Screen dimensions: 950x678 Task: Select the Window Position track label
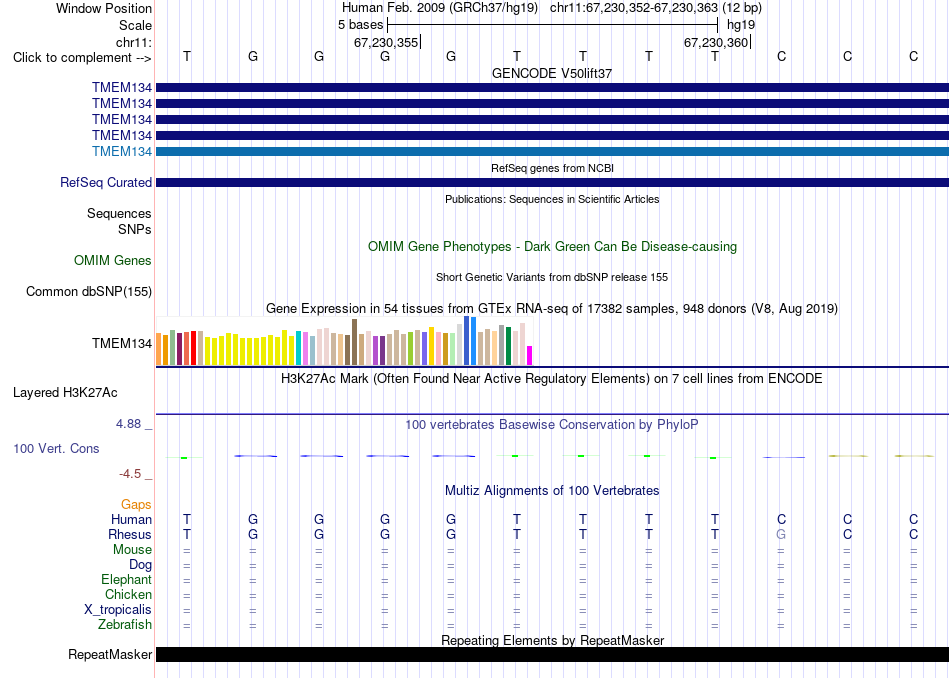[104, 8]
